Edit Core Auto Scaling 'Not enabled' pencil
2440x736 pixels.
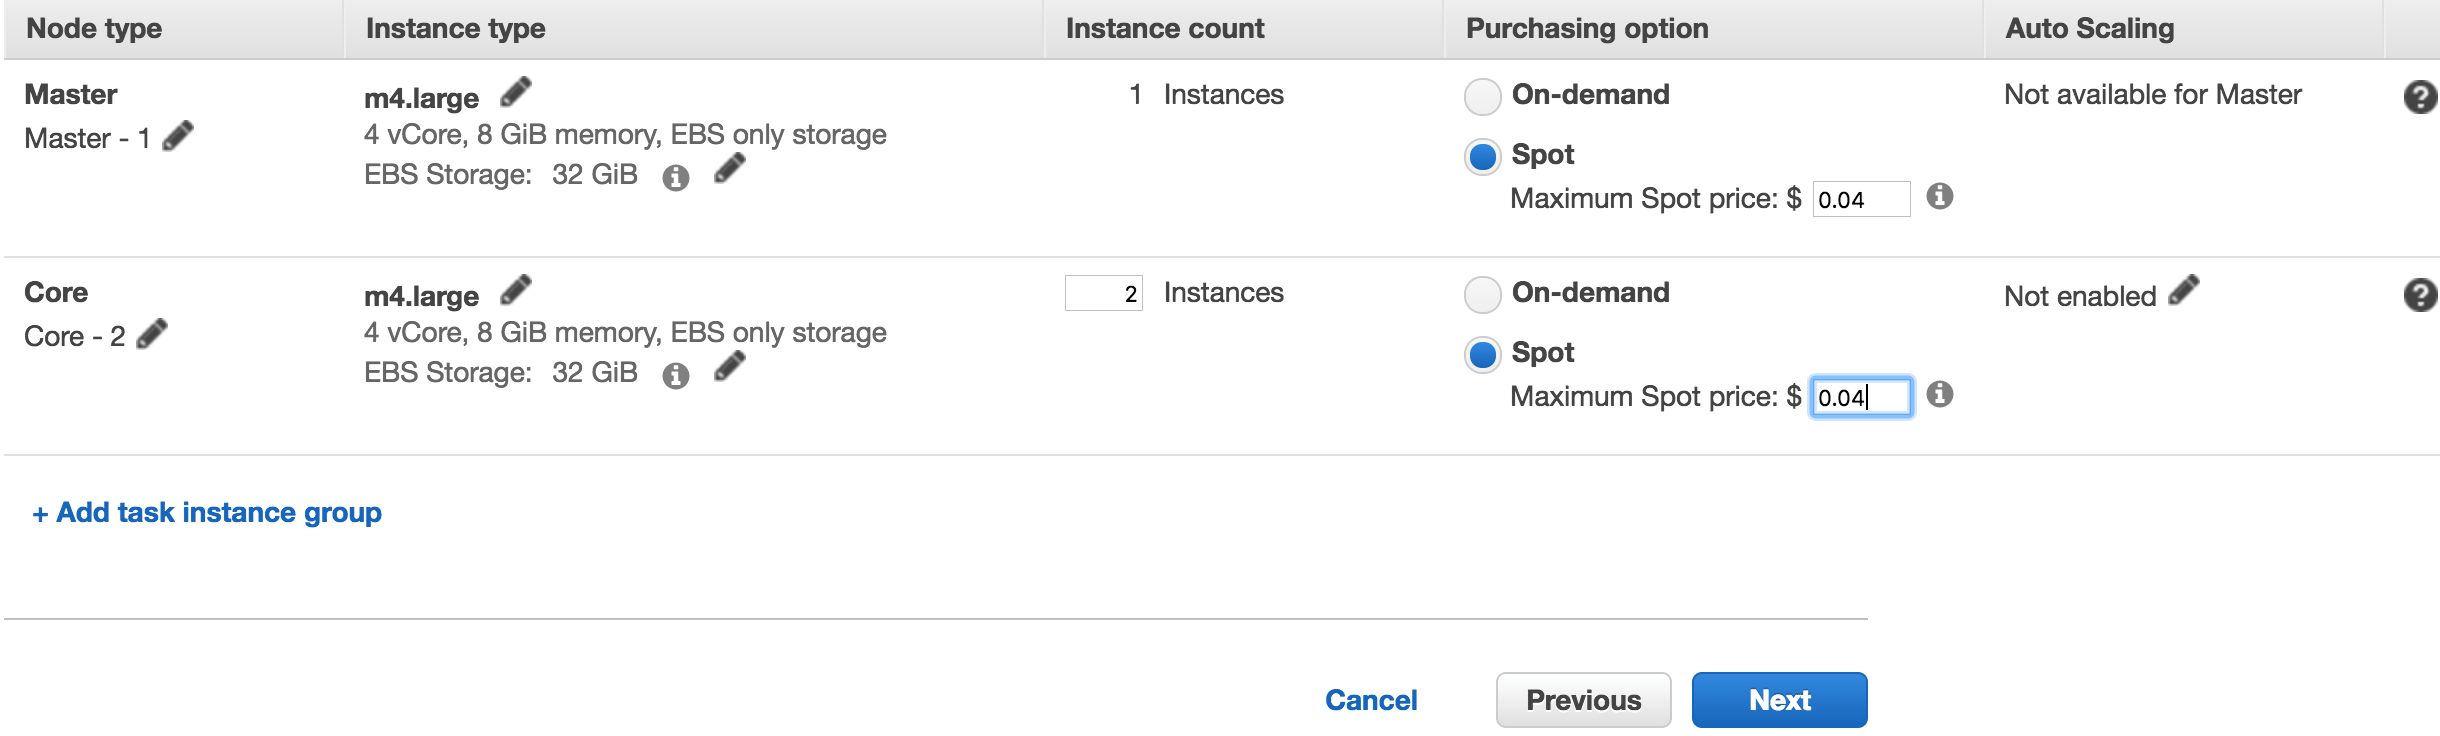pyautogui.click(x=2184, y=291)
